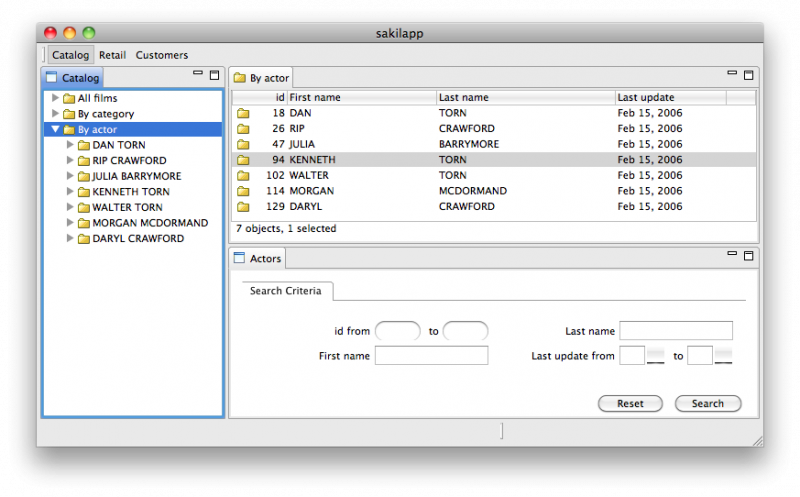The width and height of the screenshot is (800, 497).
Task: Minimize the Catalog panel view
Action: 198,75
